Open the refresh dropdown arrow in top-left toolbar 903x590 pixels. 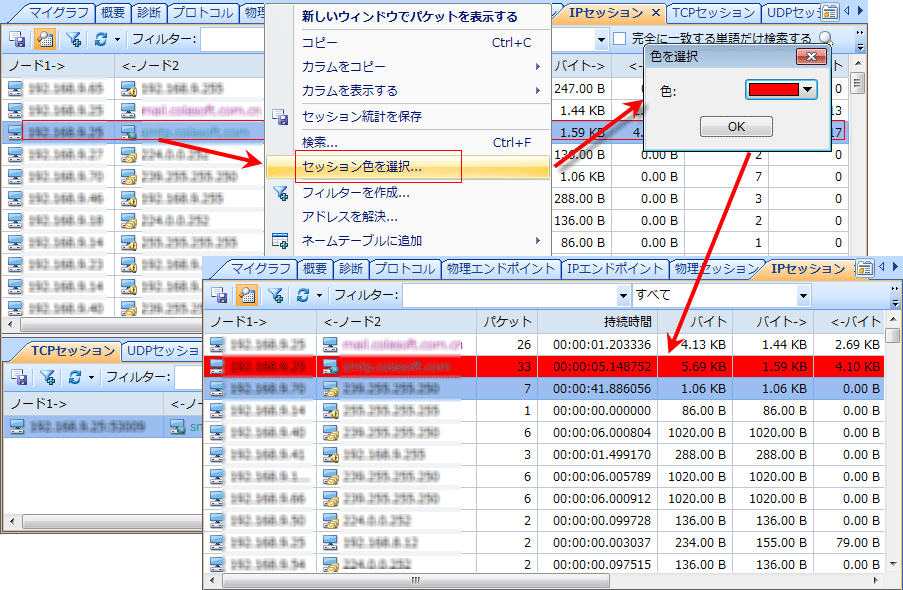point(118,40)
